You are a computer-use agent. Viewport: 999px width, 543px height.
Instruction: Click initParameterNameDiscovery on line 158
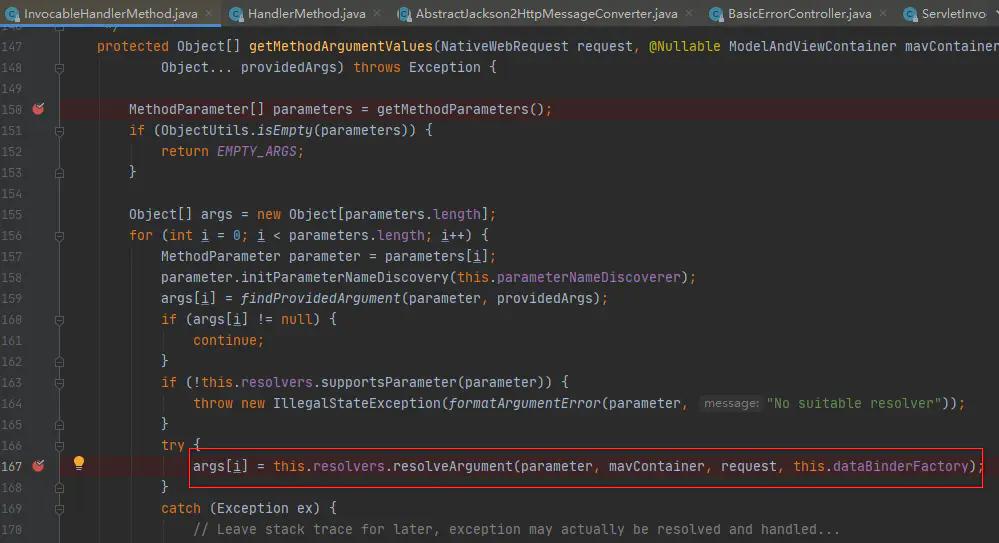point(345,278)
